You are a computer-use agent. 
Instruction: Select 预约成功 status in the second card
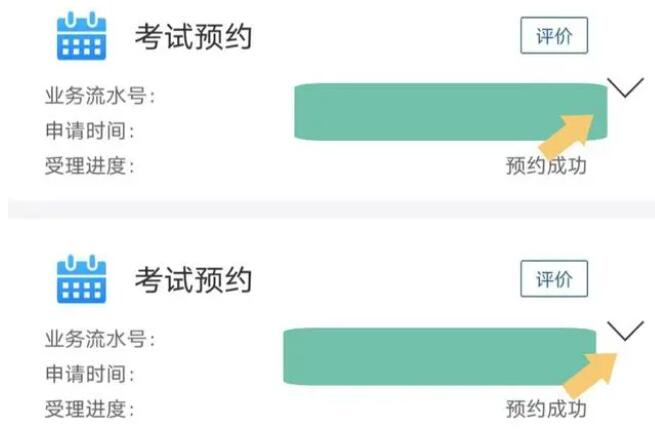coord(545,409)
